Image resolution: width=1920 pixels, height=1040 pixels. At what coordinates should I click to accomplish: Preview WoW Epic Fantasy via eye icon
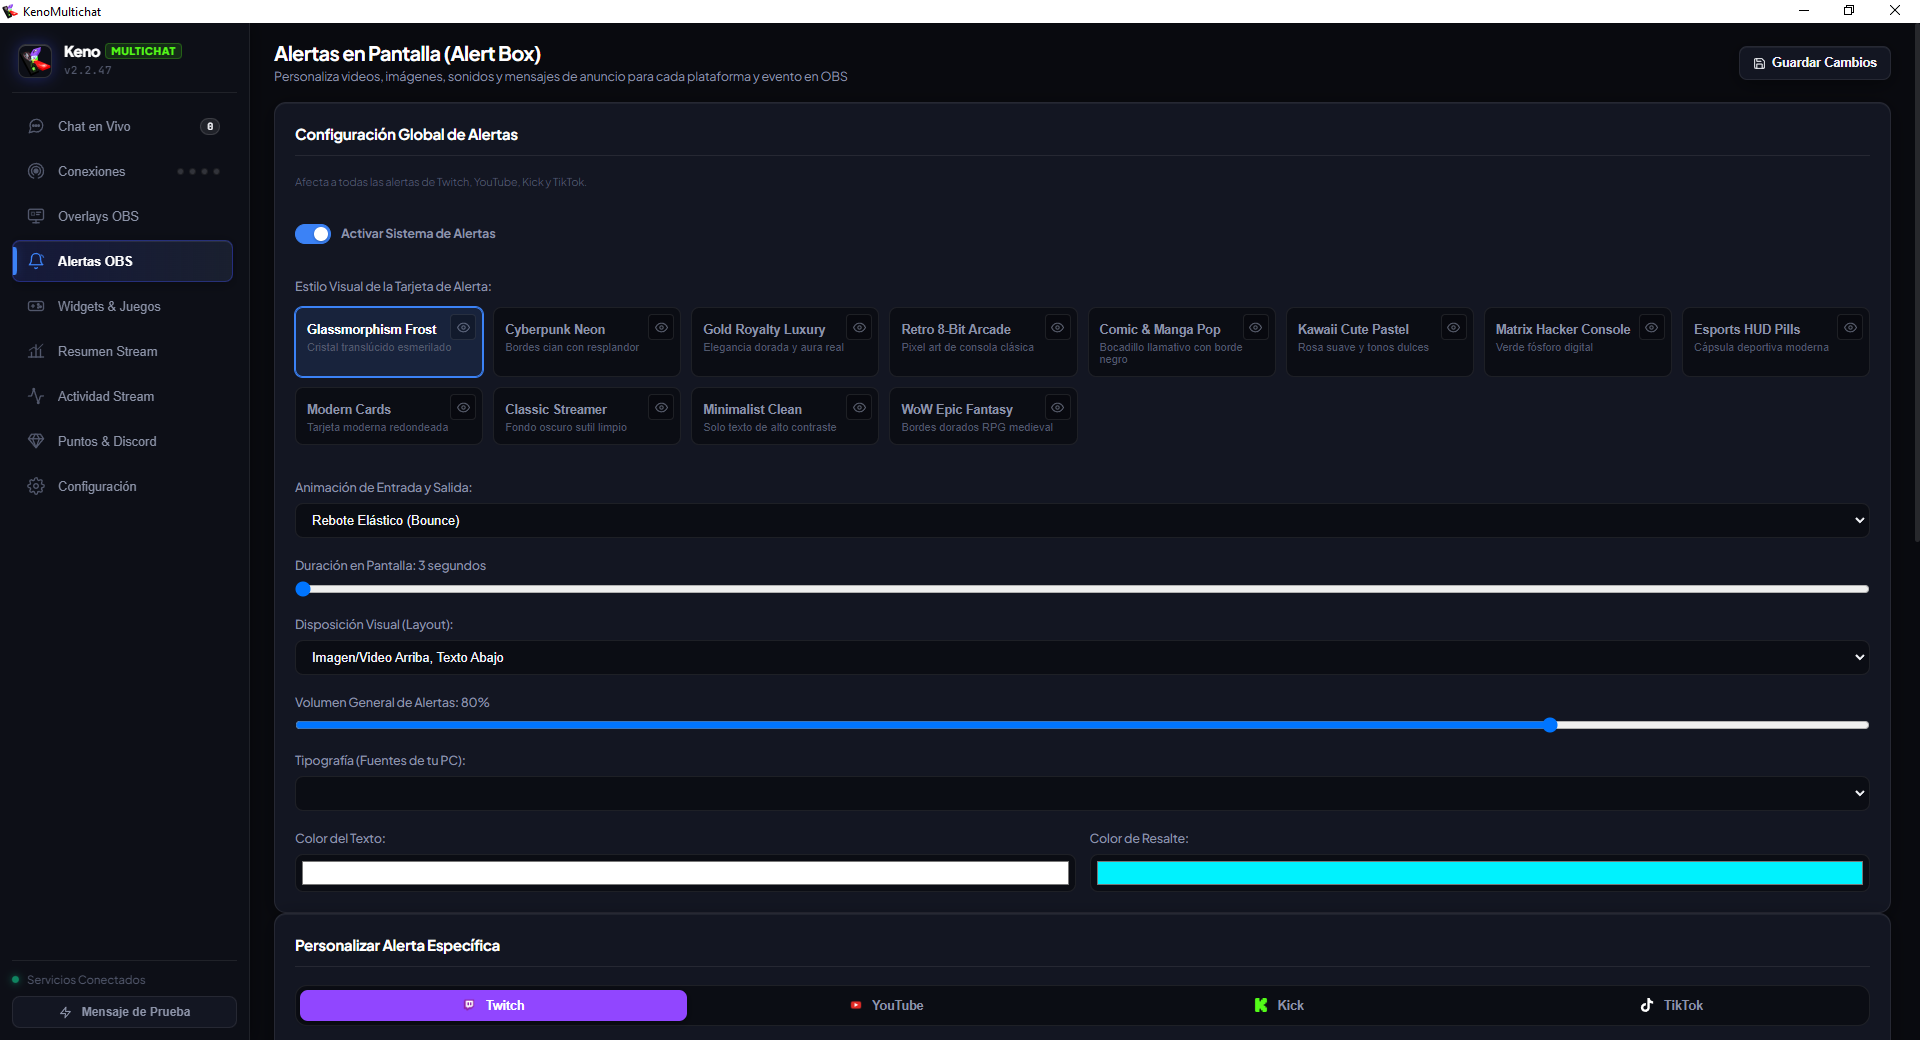coord(1057,408)
